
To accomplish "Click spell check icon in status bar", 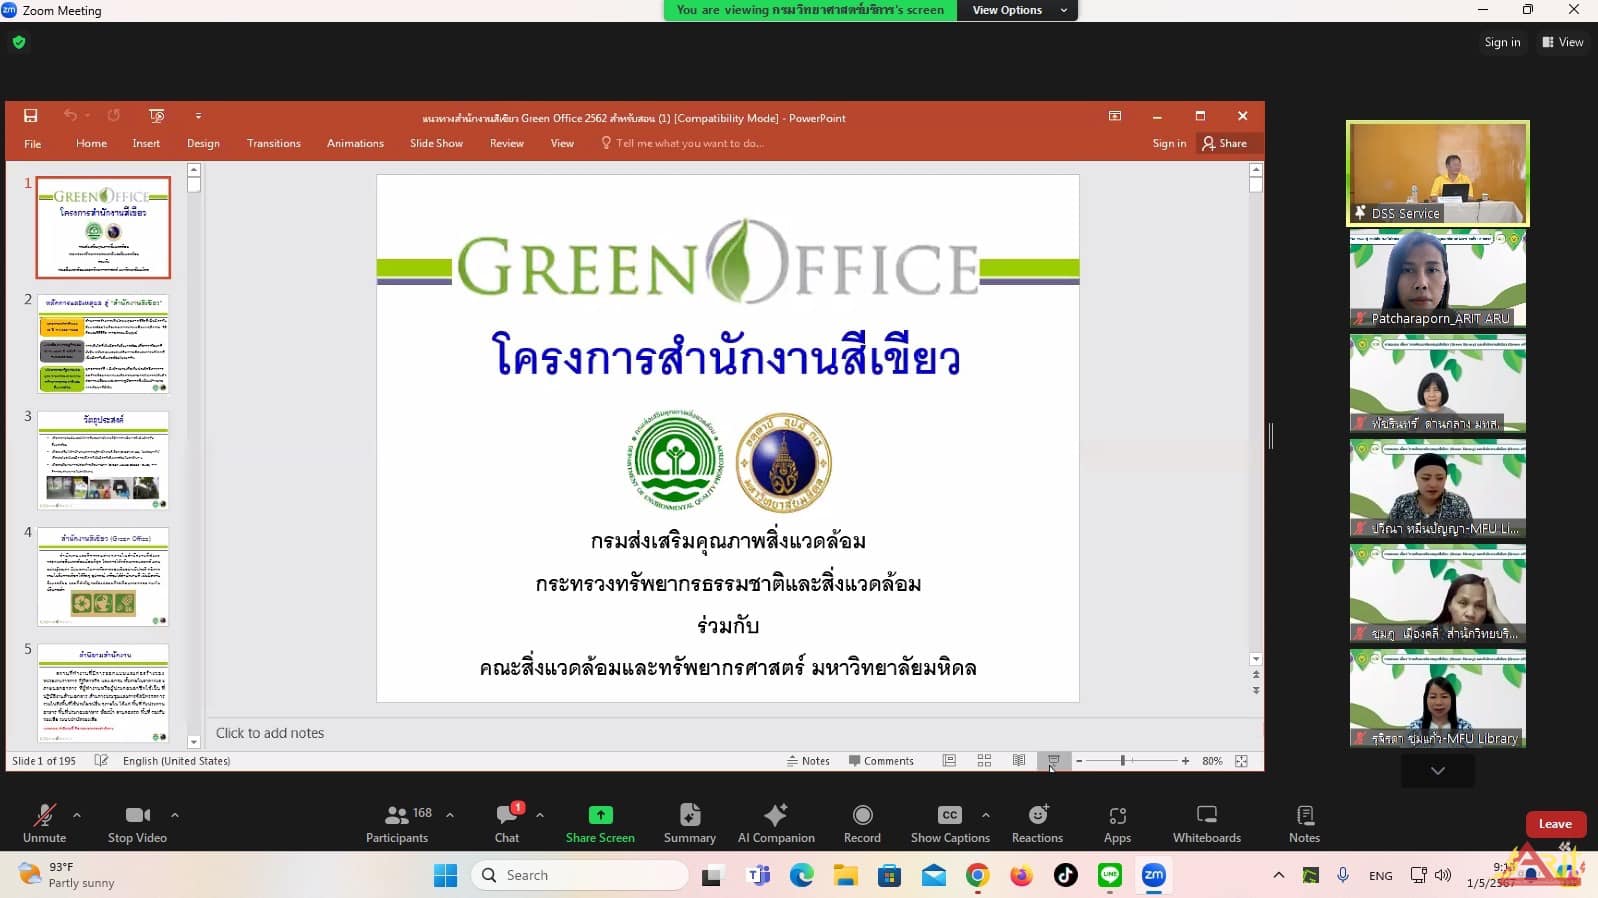I will 101,761.
